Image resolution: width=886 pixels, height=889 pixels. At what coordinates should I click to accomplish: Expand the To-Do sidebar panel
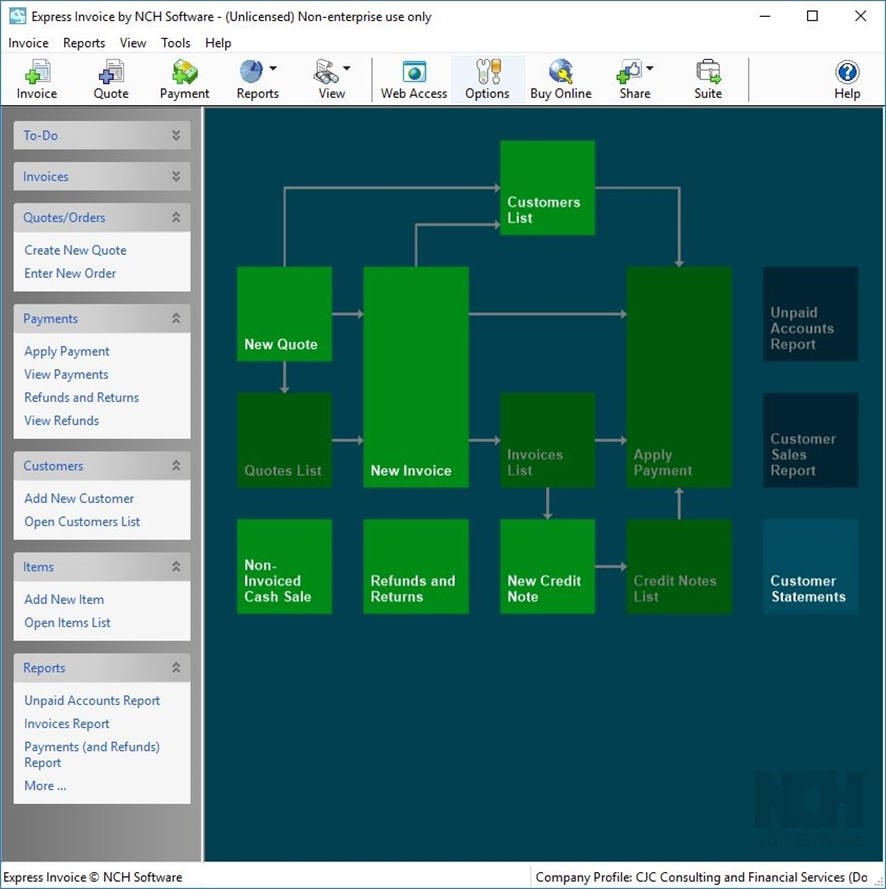pyautogui.click(x=176, y=136)
